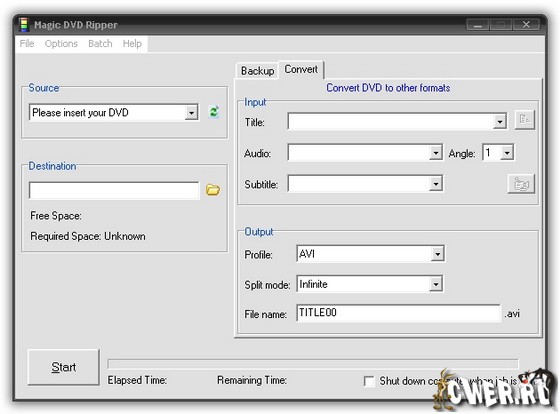Click the 'Remaining Time:' label
This screenshot has width=560, height=414.
tap(252, 380)
